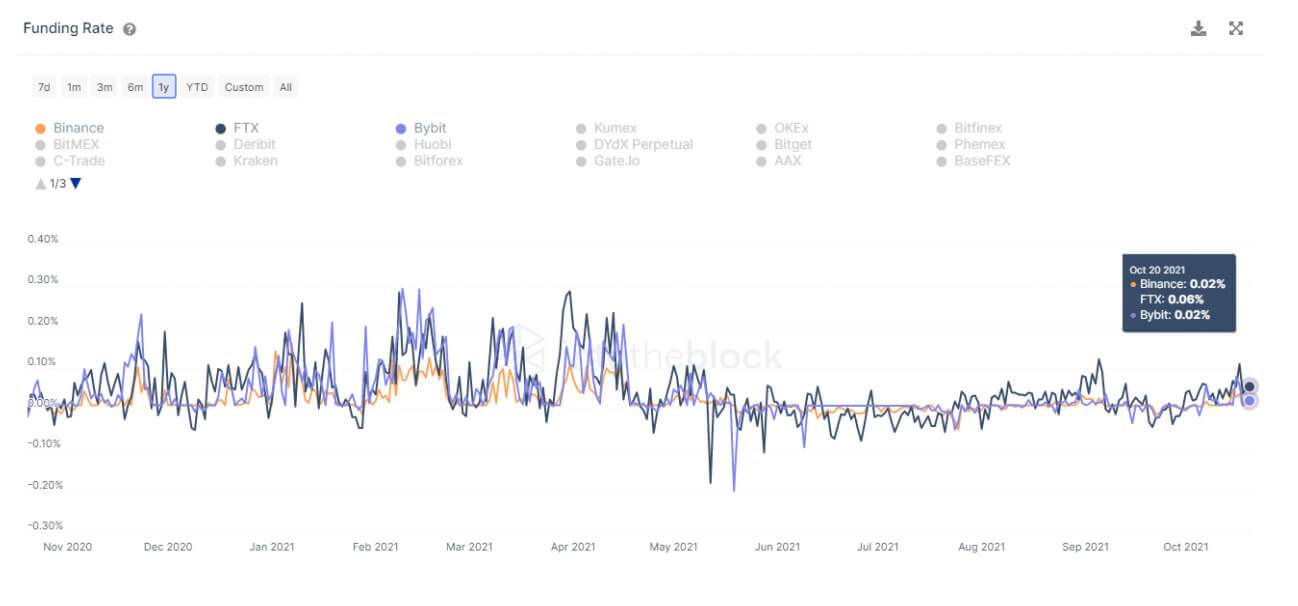Image resolution: width=1298 pixels, height=606 pixels.
Task: Select the All time range button
Action: [x=285, y=87]
